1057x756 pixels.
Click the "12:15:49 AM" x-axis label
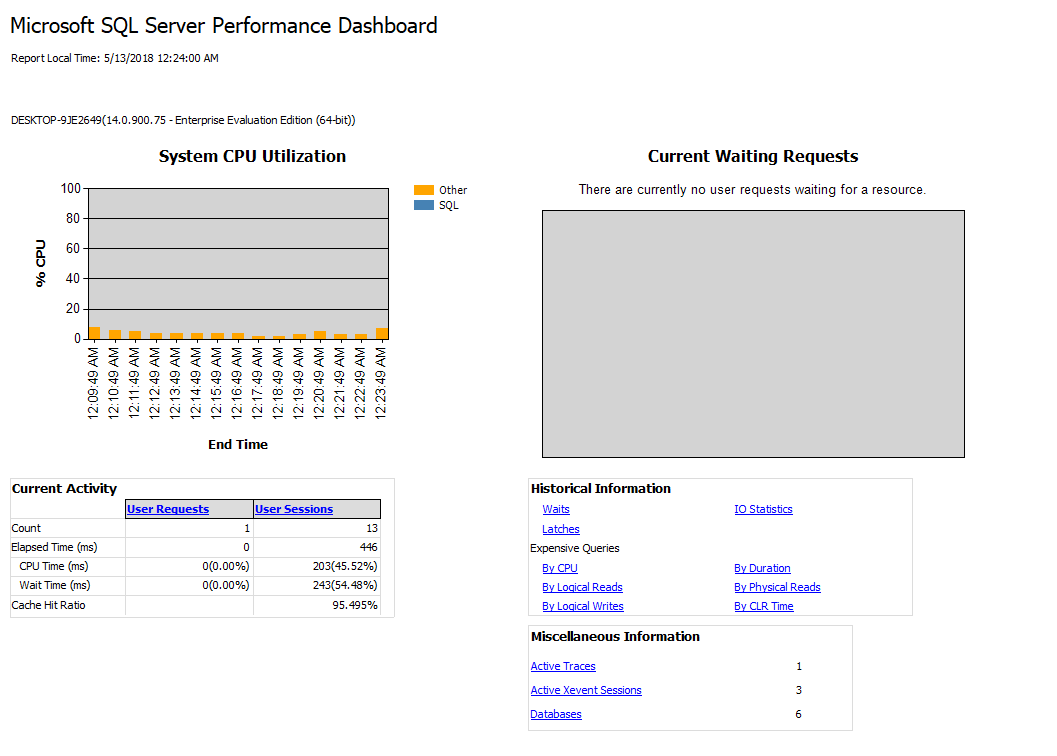pos(216,383)
